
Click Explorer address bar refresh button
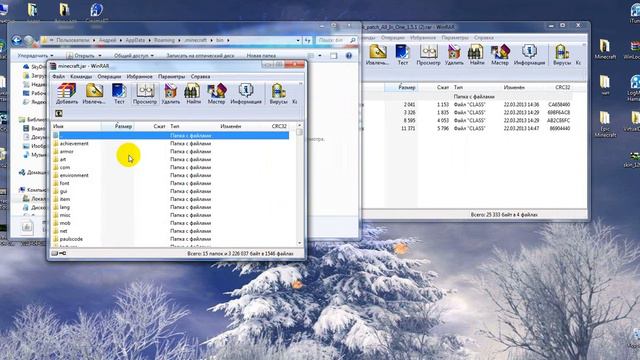coord(307,40)
